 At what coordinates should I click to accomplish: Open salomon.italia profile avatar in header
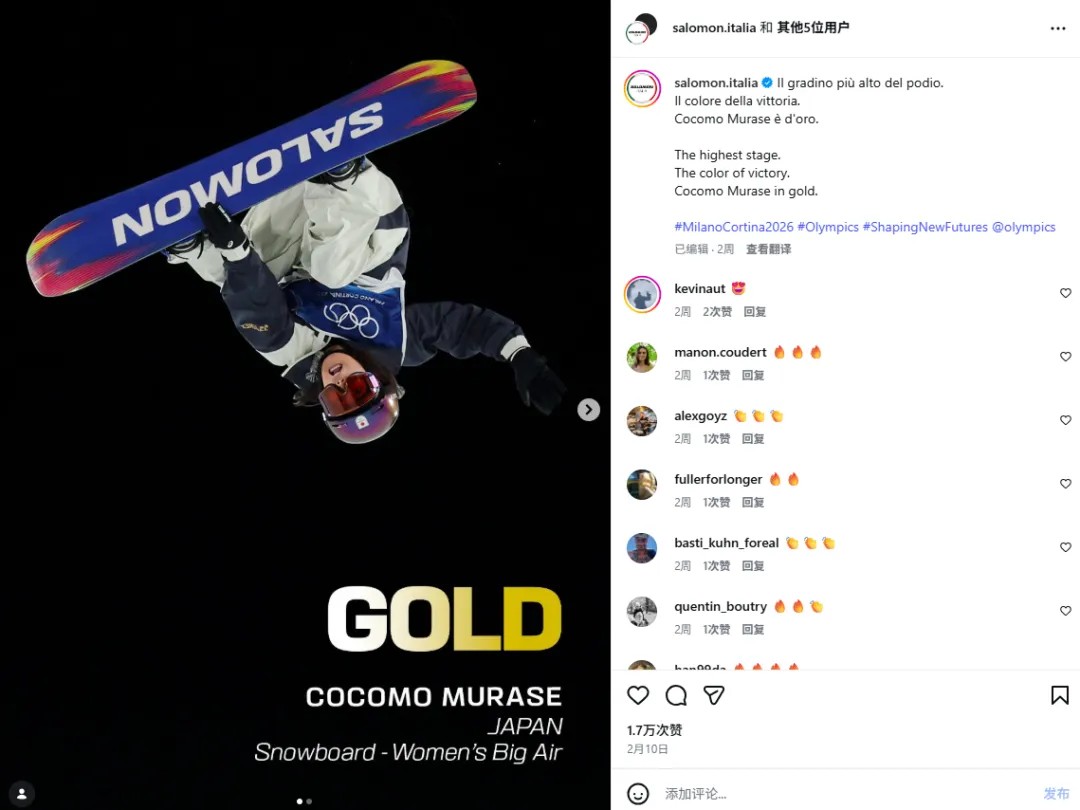641,28
